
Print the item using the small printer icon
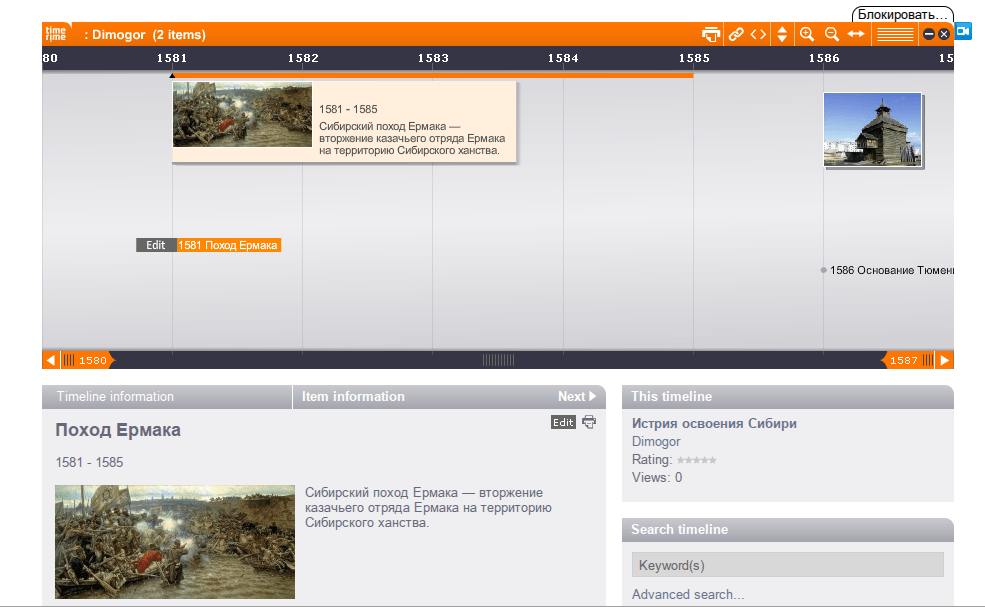click(589, 422)
